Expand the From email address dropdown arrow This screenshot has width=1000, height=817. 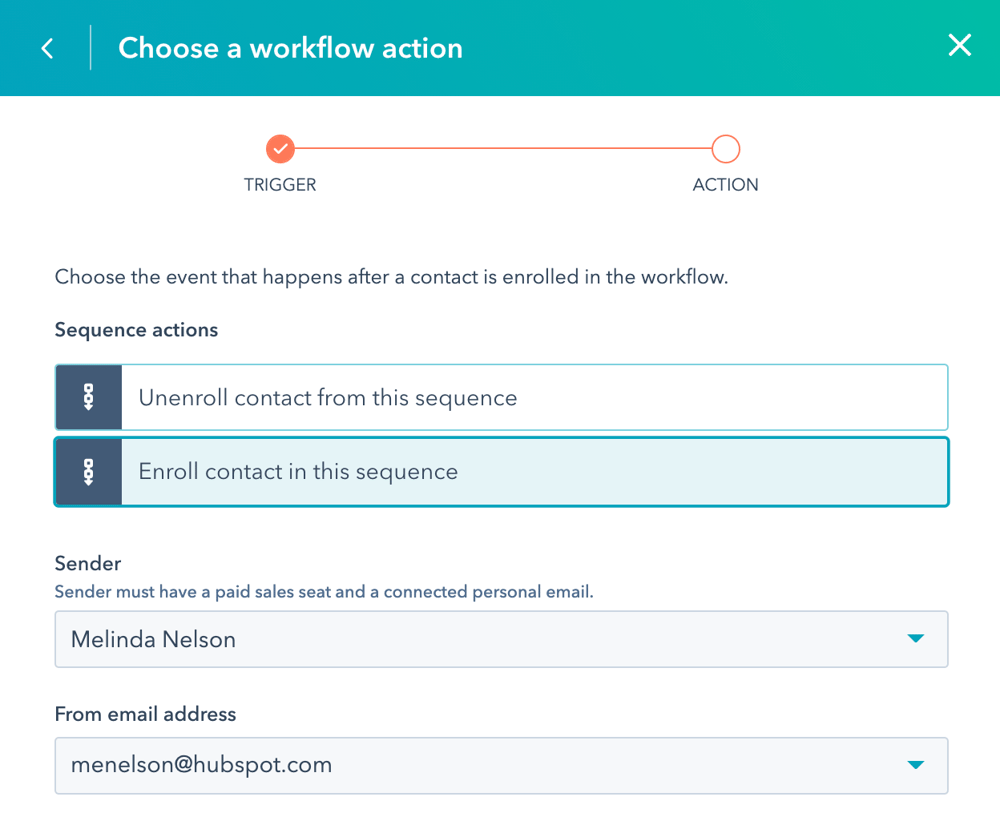(x=916, y=765)
